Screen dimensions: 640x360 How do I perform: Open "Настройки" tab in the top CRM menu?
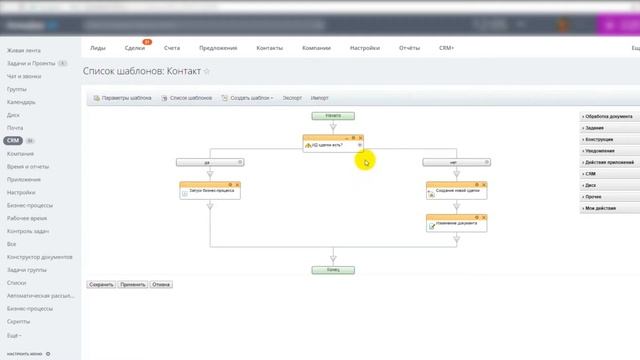point(365,48)
